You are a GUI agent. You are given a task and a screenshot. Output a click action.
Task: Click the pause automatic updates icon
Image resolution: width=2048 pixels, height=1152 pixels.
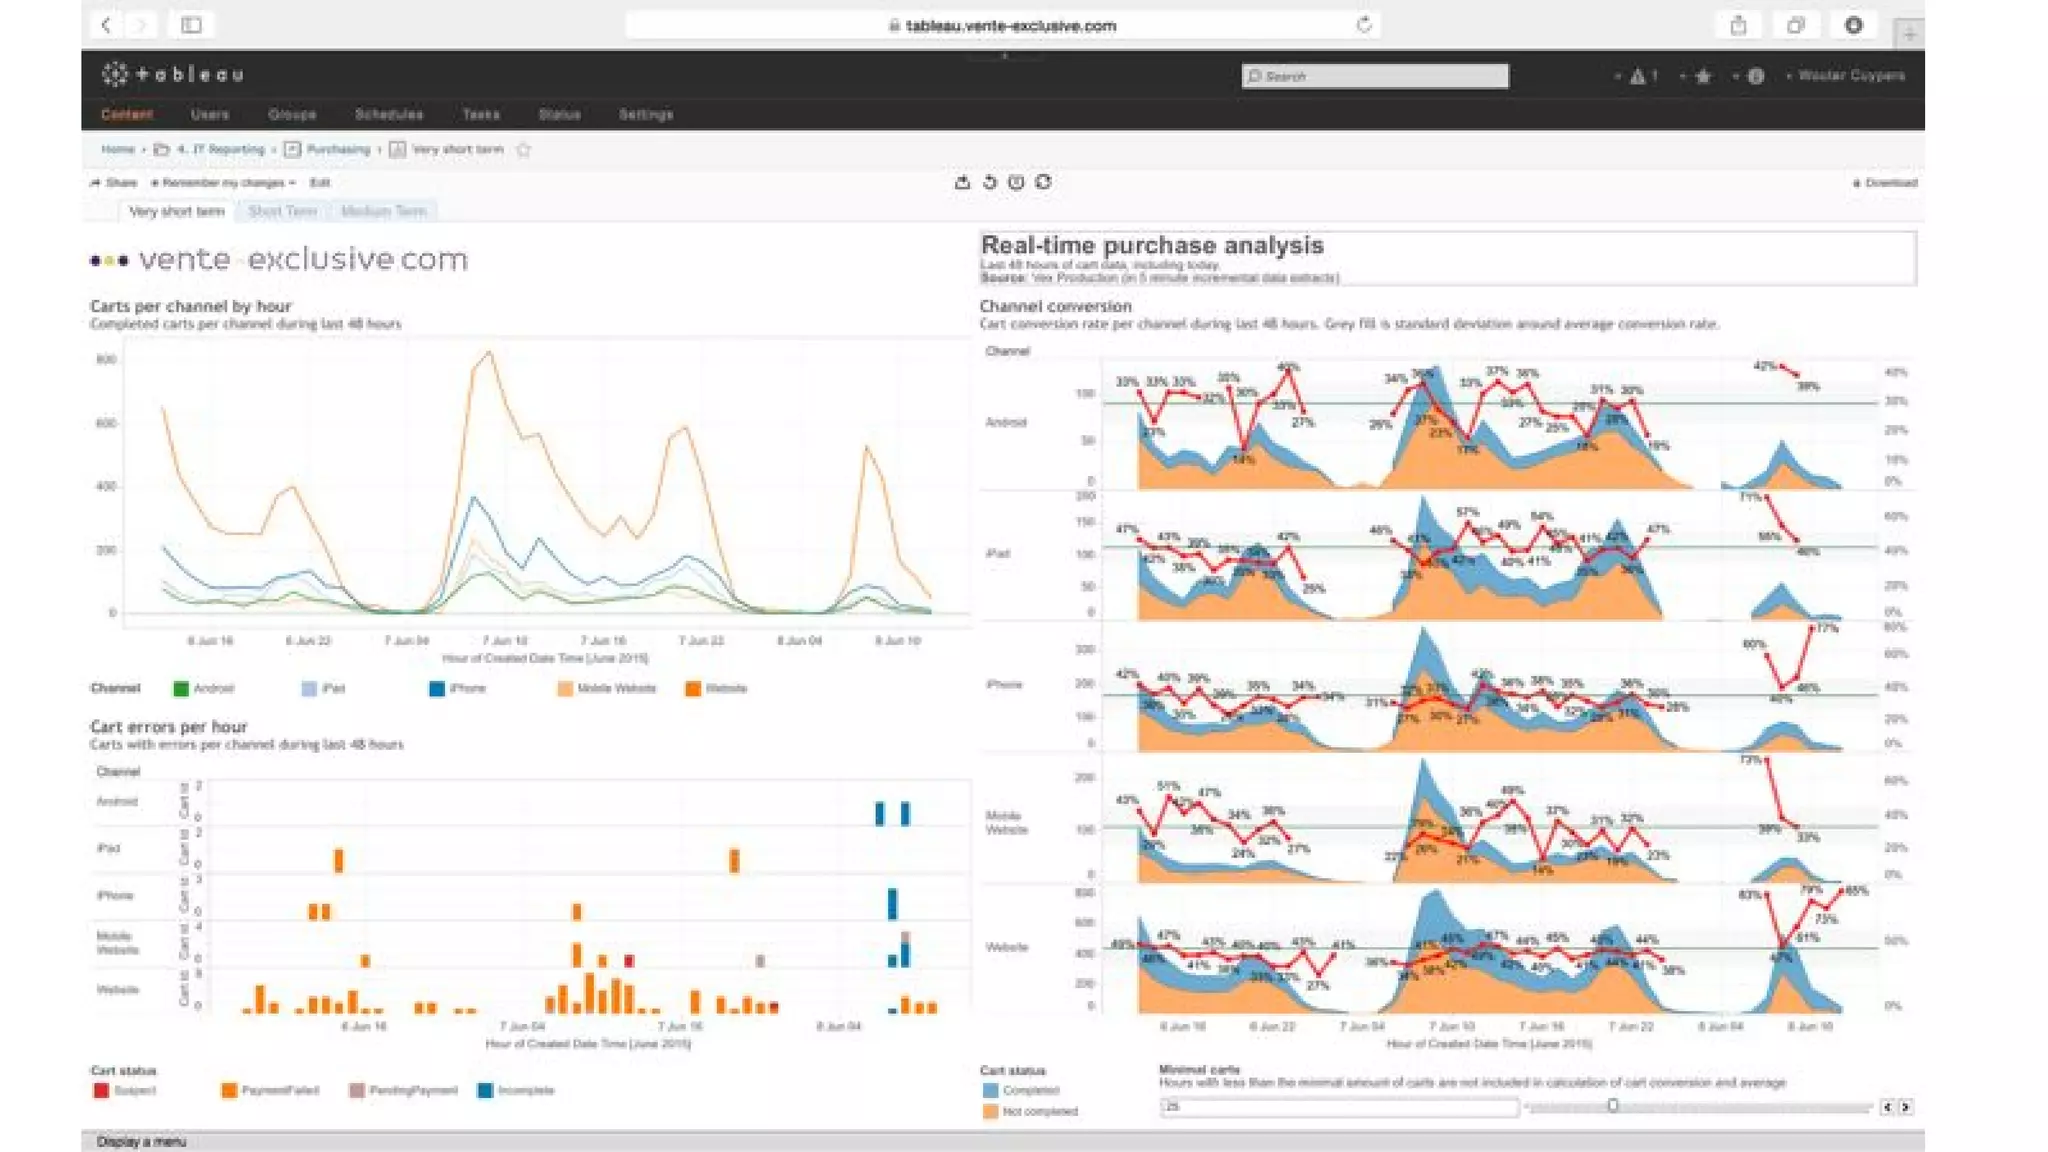[x=1016, y=182]
